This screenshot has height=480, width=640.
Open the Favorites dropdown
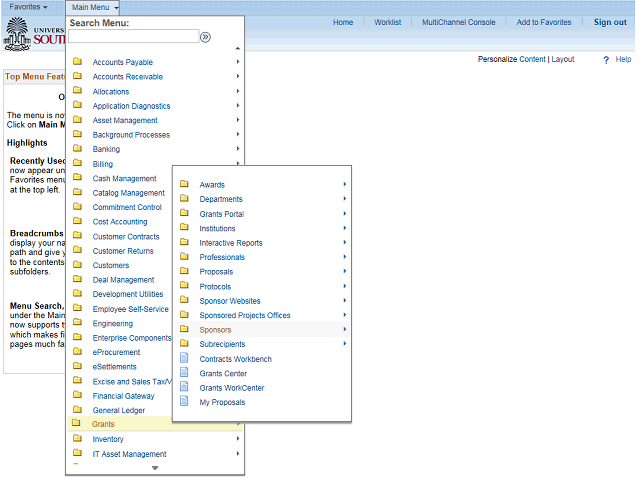point(29,7)
